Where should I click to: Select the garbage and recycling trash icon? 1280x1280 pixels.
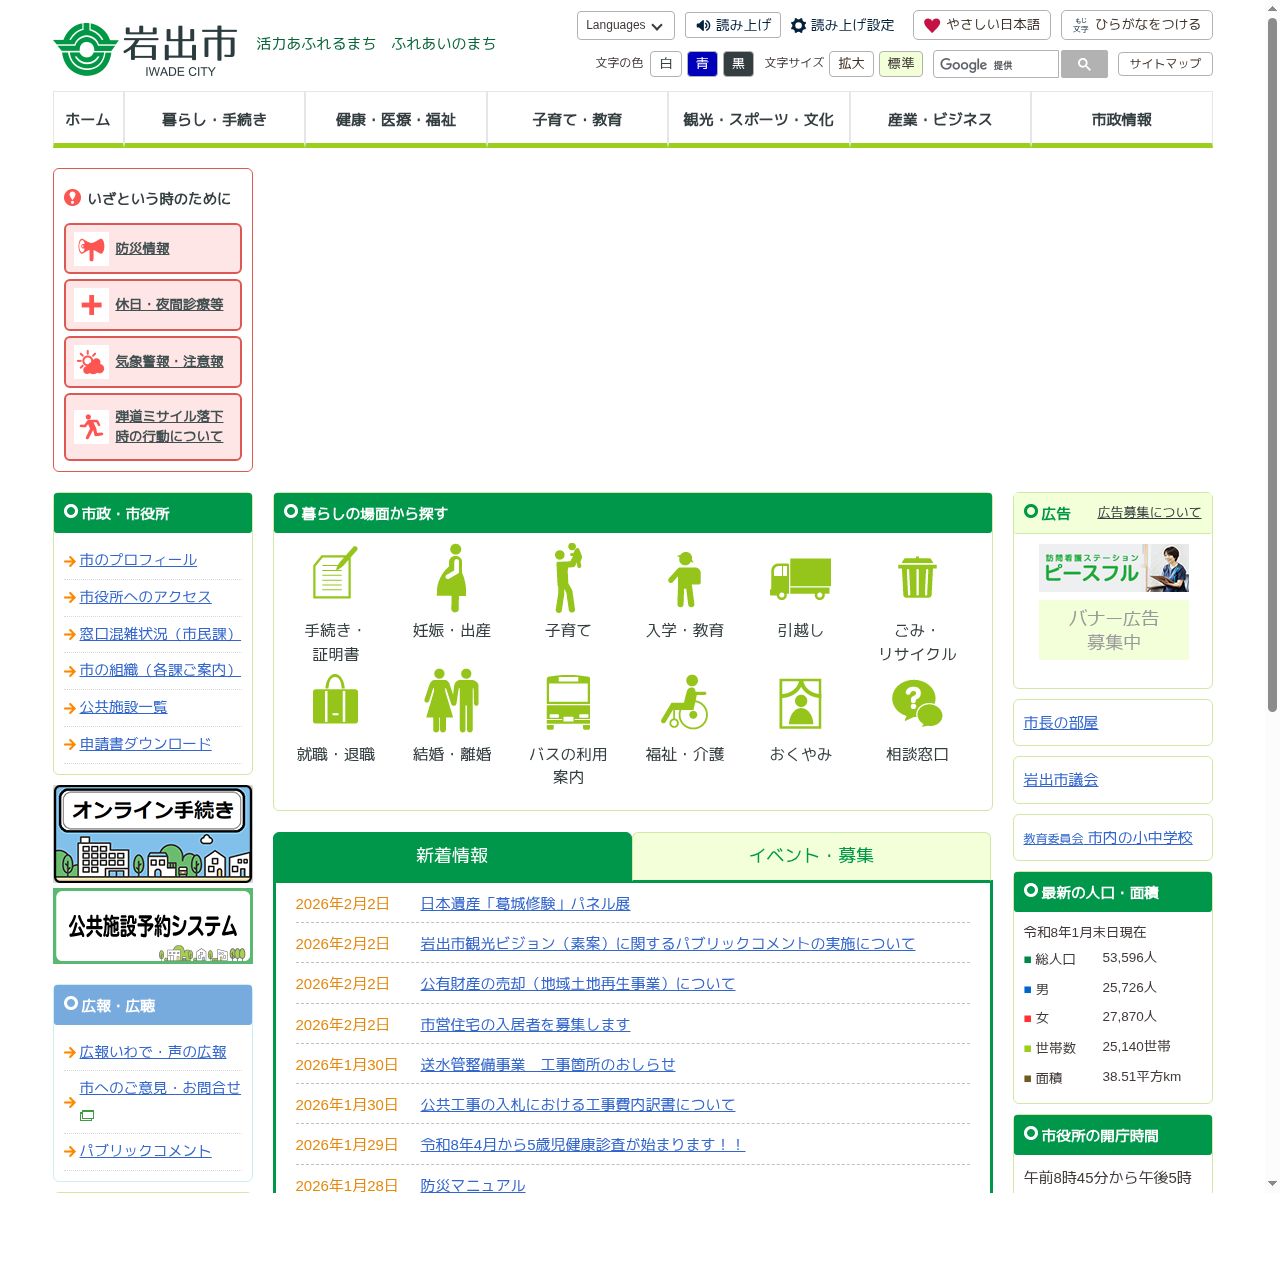pyautogui.click(x=916, y=578)
